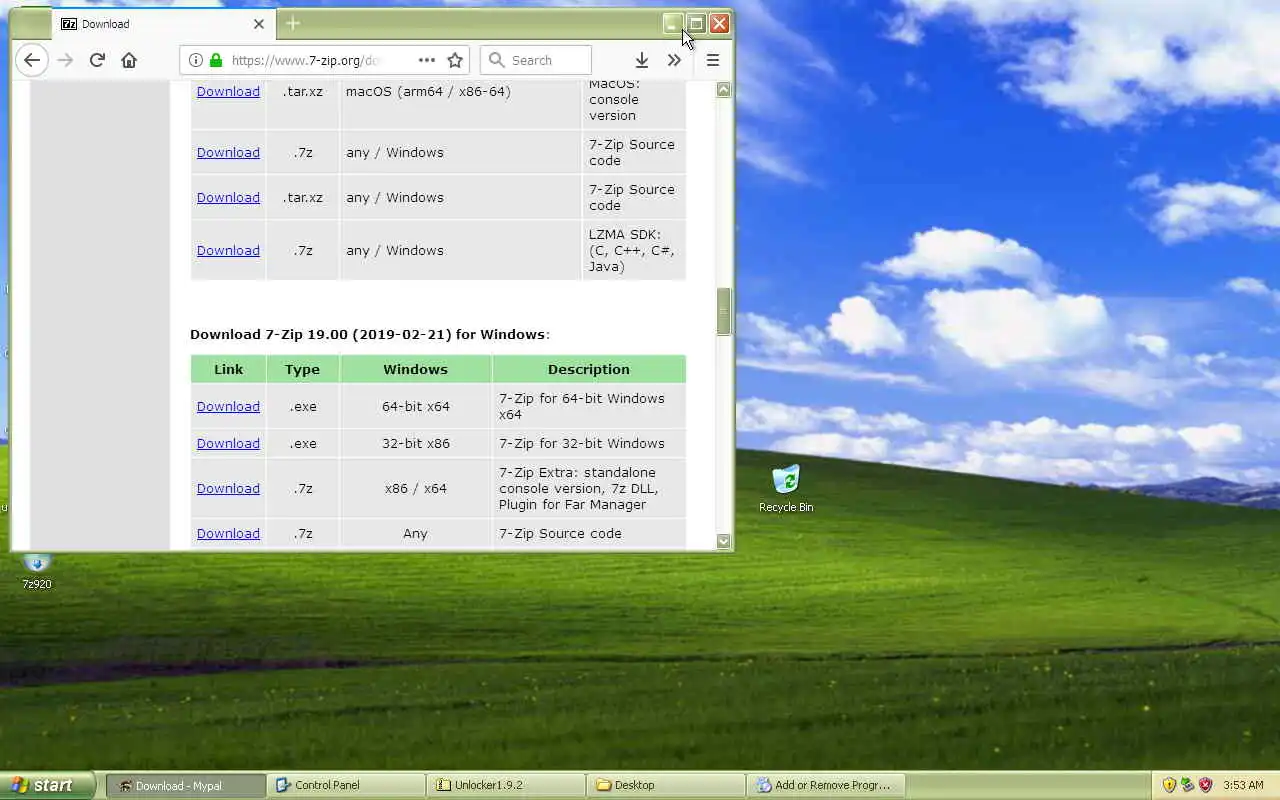Image resolution: width=1280 pixels, height=800 pixels.
Task: Download 19.00 source code for Any platform
Action: pos(228,533)
